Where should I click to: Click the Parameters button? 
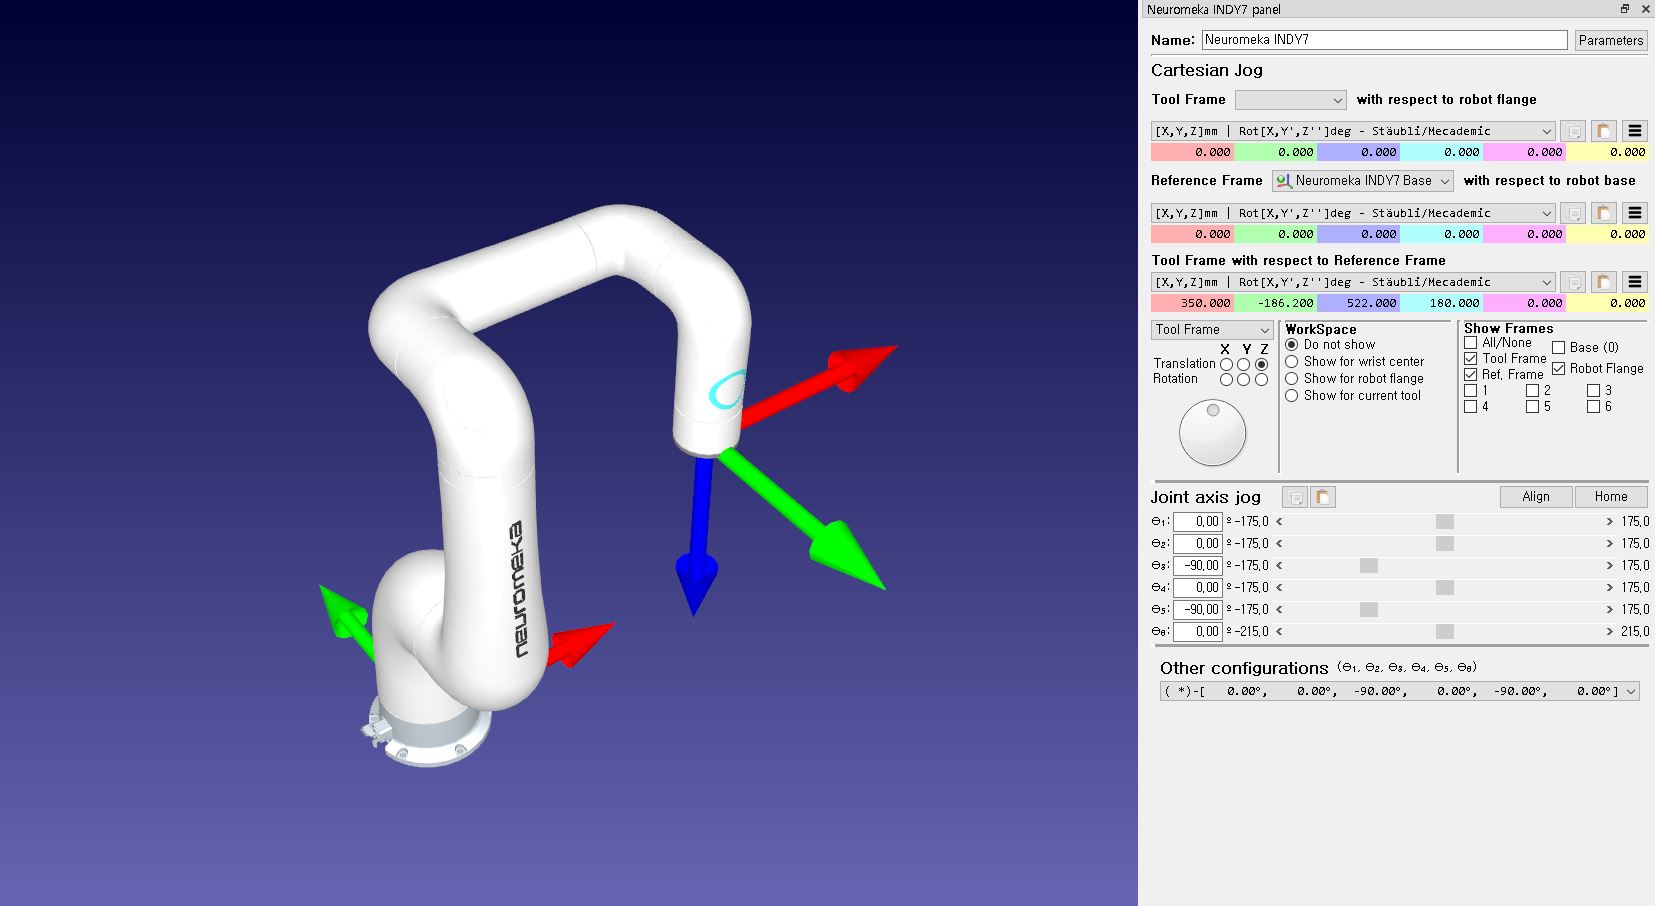(1611, 40)
